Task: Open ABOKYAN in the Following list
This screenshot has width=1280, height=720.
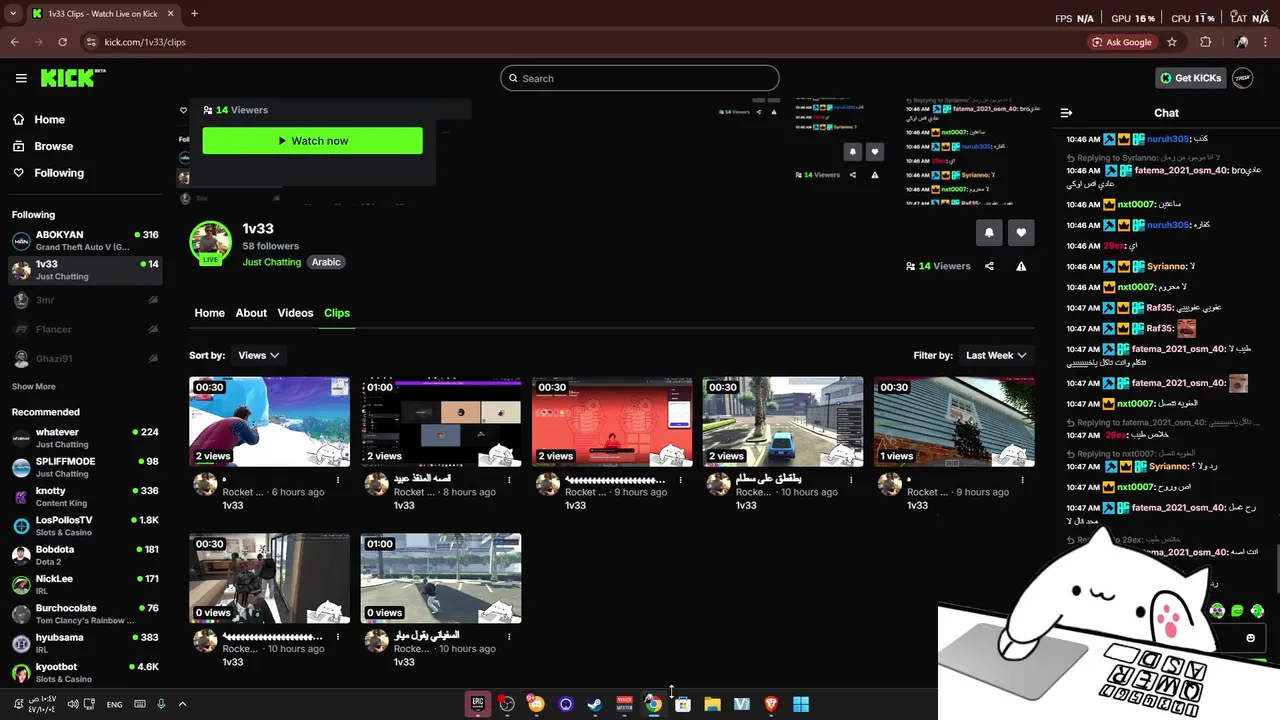Action: pyautogui.click(x=85, y=241)
